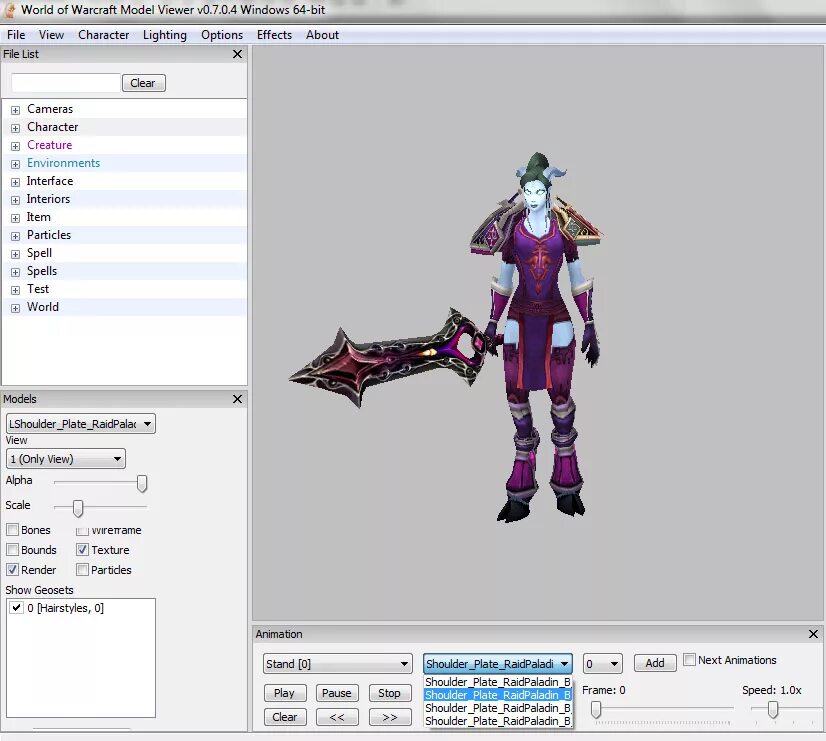Click the Pause animation button
Image resolution: width=826 pixels, height=741 pixels.
[x=337, y=693]
